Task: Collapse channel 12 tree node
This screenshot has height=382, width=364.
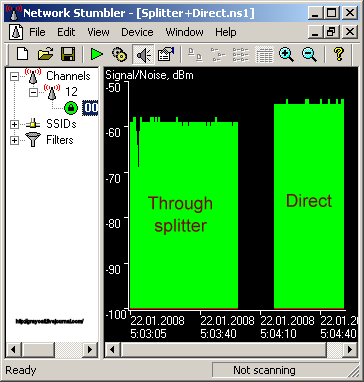Action: [33, 92]
